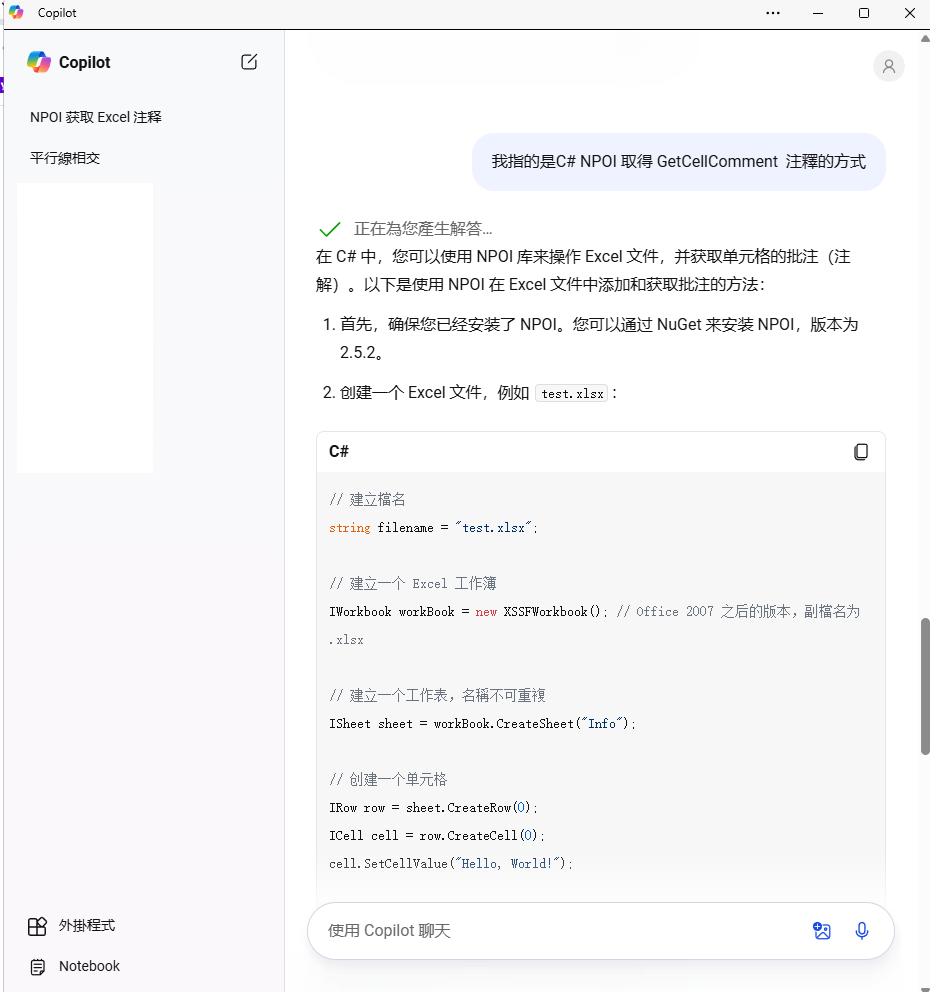
Task: Click the comment // 建立檔名
Action: coord(367,500)
